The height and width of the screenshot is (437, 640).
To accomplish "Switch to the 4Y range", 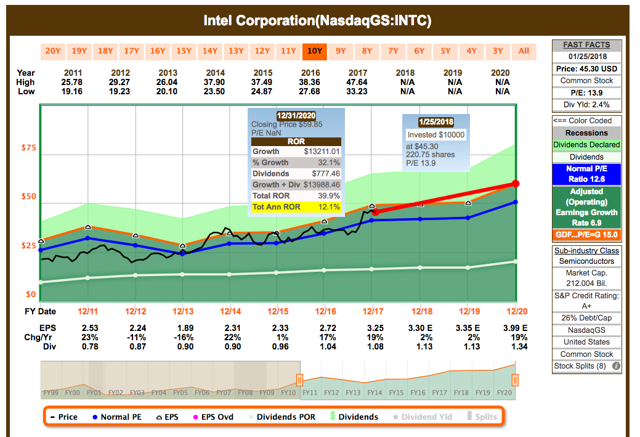I will click(471, 51).
